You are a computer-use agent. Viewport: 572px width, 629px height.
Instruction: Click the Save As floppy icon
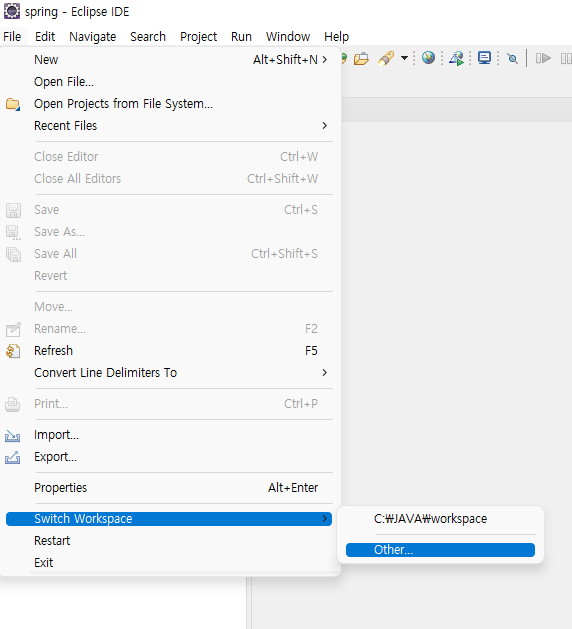(x=13, y=232)
